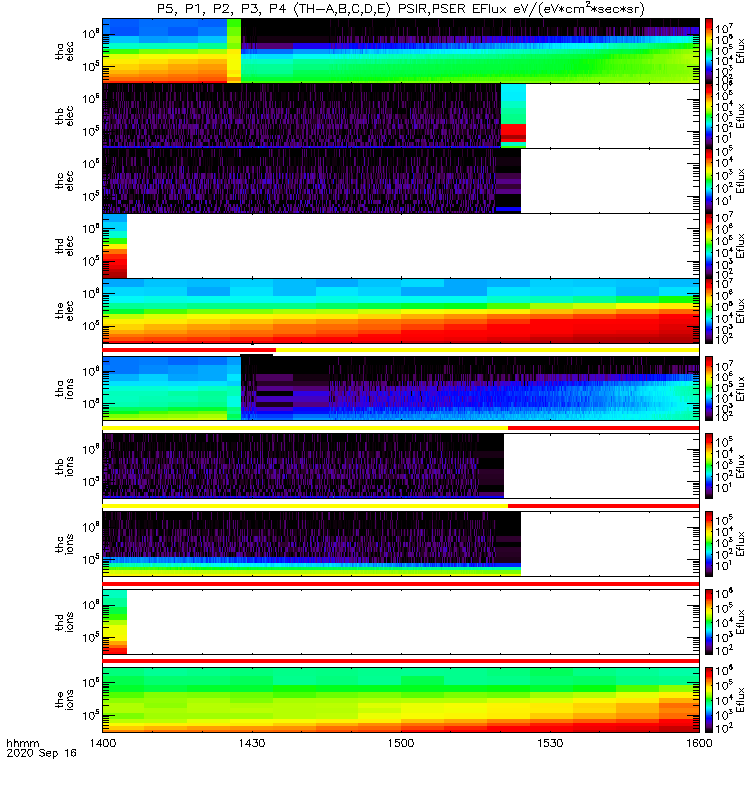Click the thc ions spectrogram data
The image size is (750, 800).
coord(311,544)
